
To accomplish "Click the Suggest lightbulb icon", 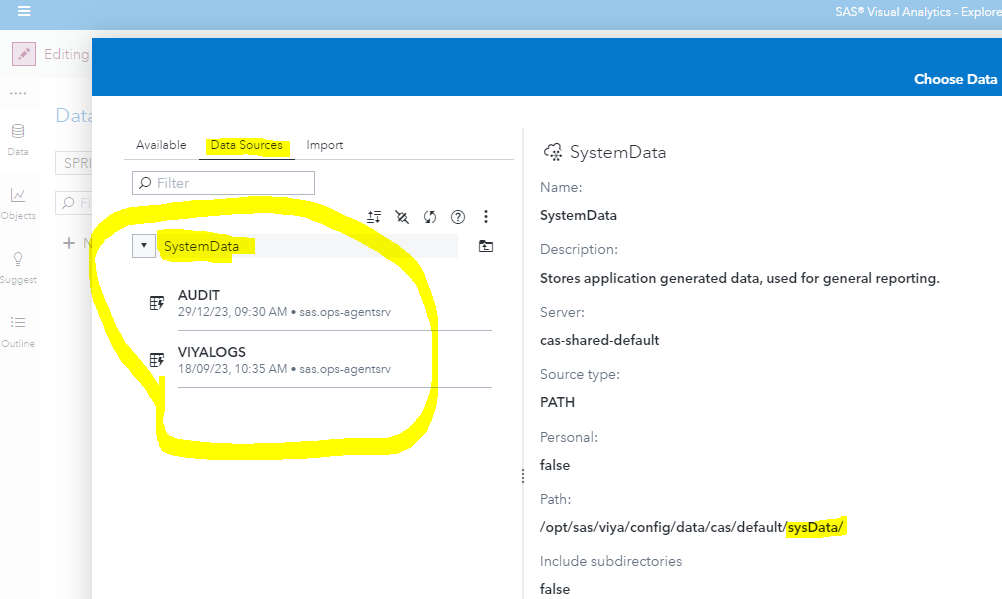I will pyautogui.click(x=17, y=260).
